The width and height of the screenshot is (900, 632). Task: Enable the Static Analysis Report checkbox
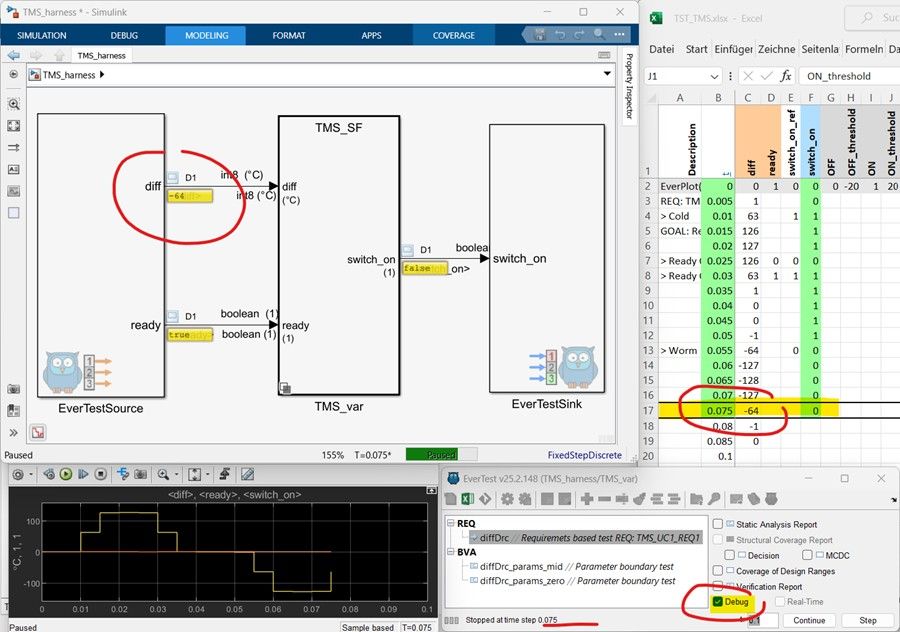tap(717, 524)
